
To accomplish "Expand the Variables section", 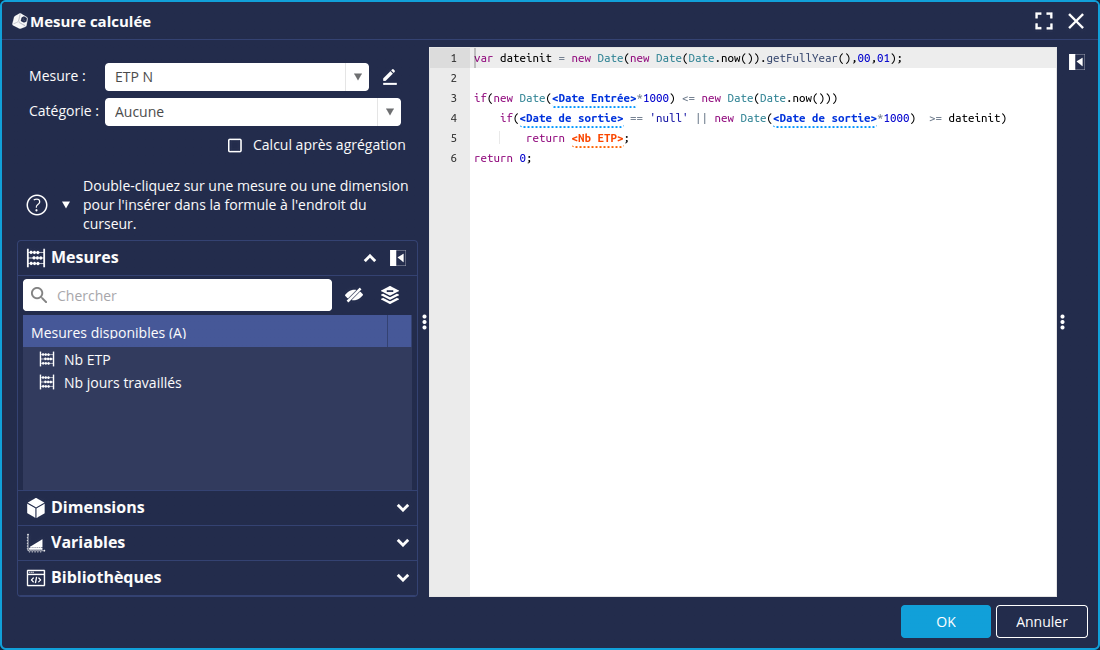I will coord(402,543).
